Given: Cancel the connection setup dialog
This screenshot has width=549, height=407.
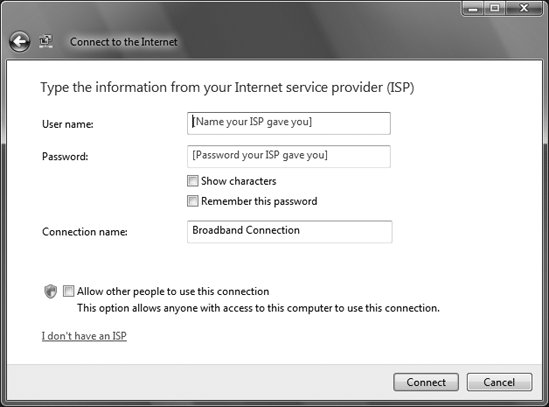Looking at the screenshot, I should click(499, 382).
